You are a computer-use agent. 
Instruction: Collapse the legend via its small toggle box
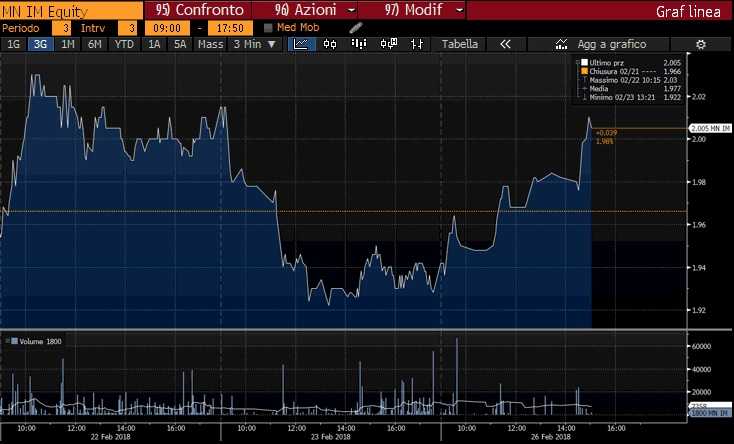coord(578,62)
